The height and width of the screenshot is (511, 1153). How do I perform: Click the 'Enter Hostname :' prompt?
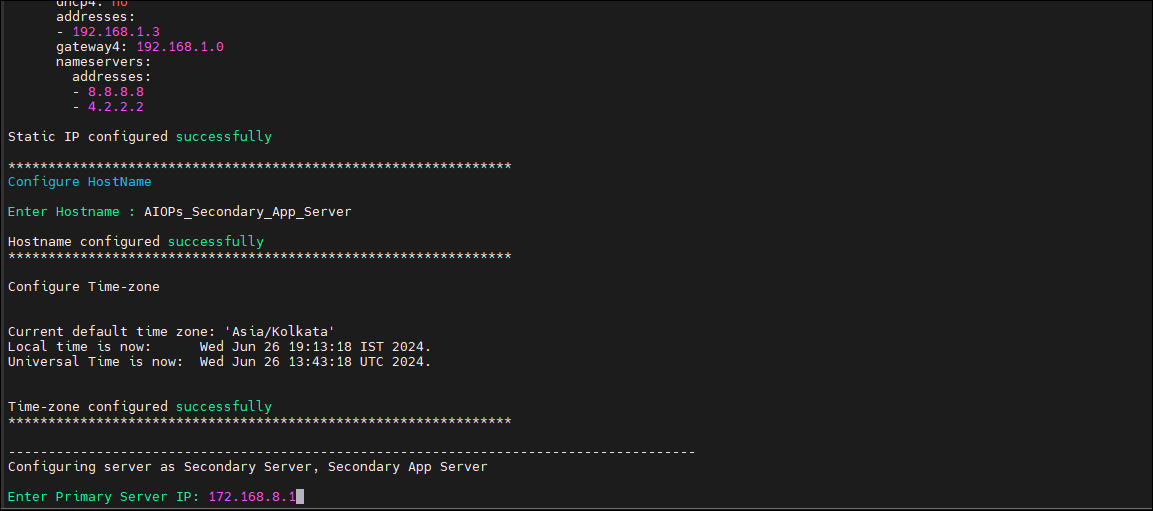click(71, 212)
